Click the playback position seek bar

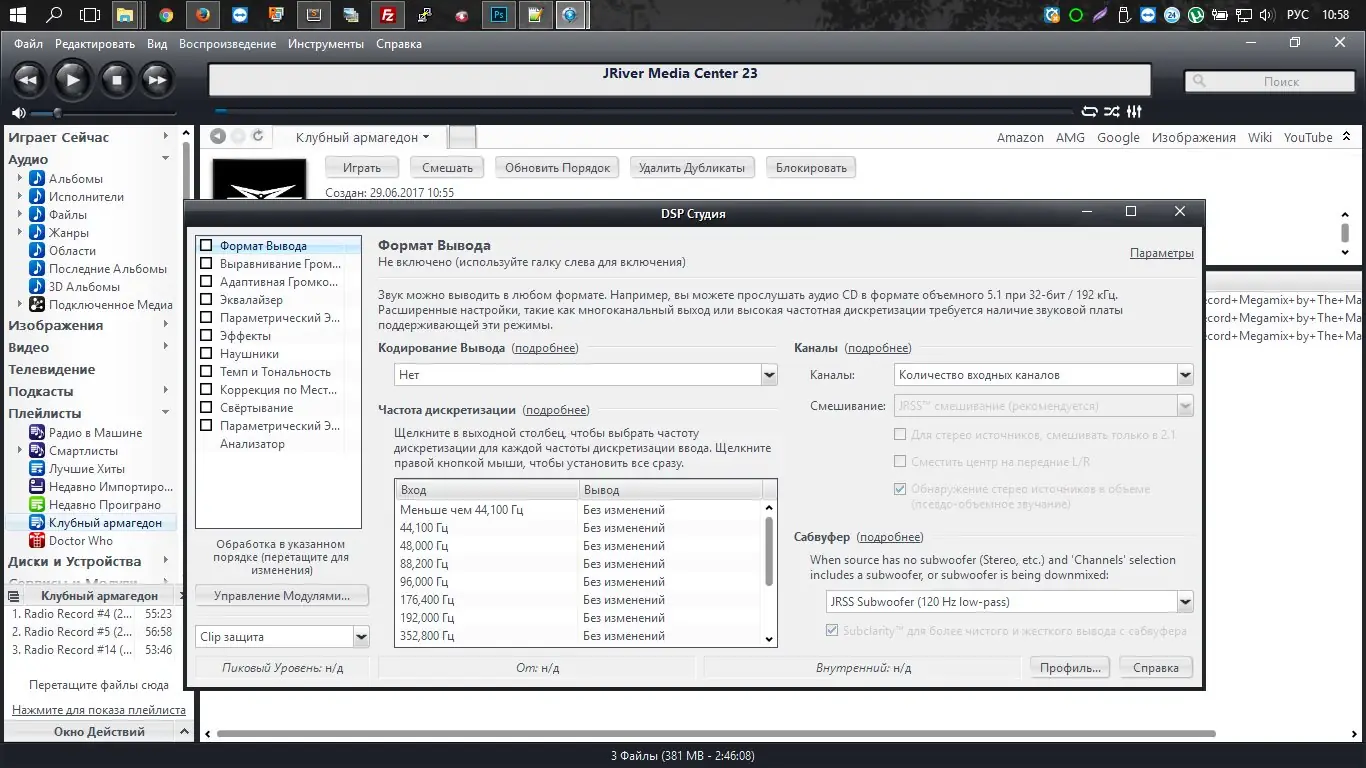coord(643,112)
